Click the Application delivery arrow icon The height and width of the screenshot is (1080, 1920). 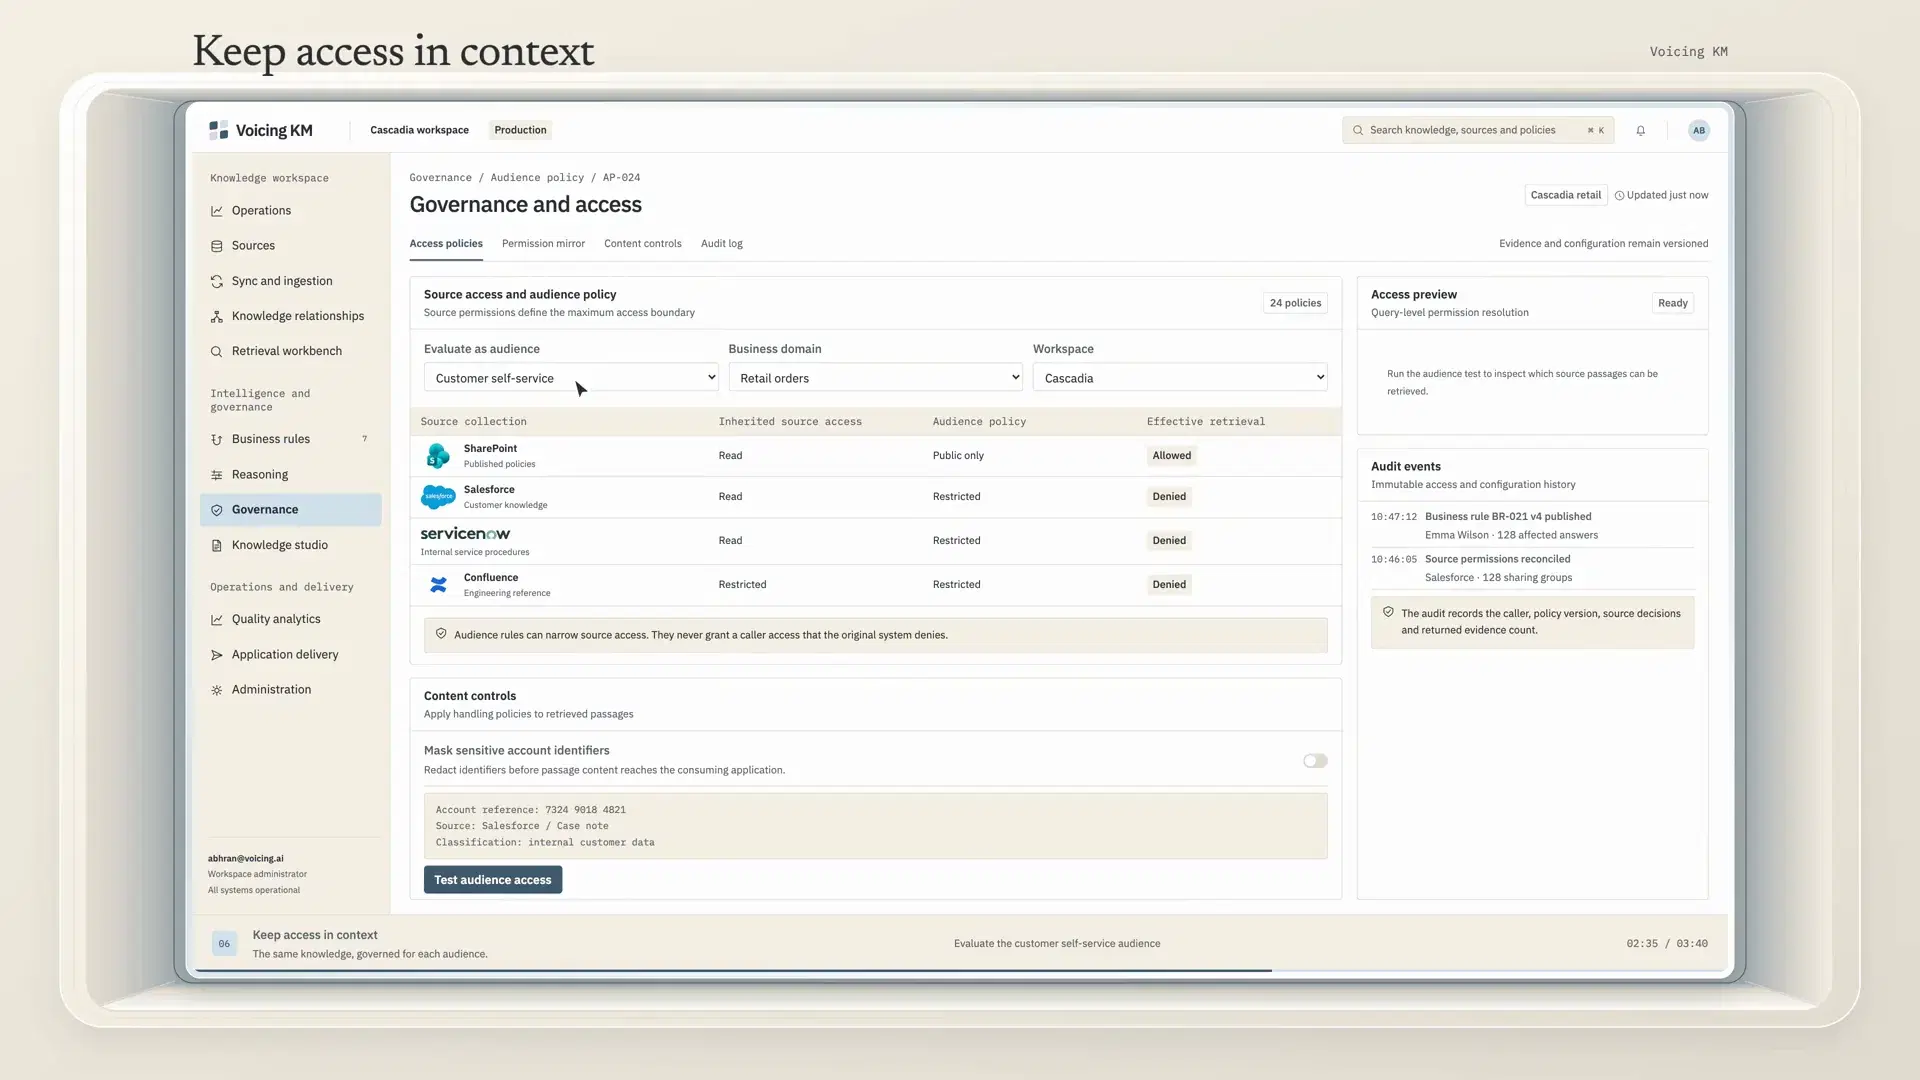click(x=217, y=655)
